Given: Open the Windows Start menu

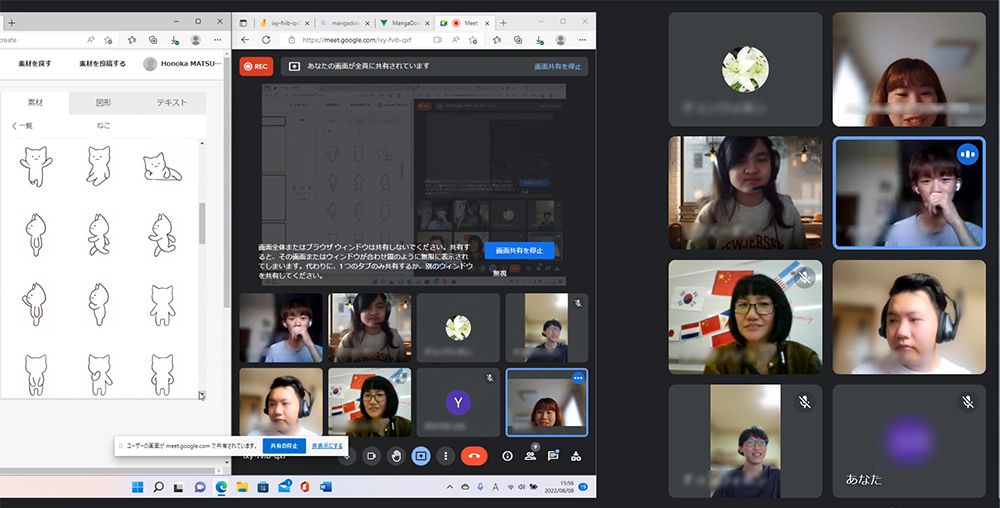Looking at the screenshot, I should (x=137, y=487).
